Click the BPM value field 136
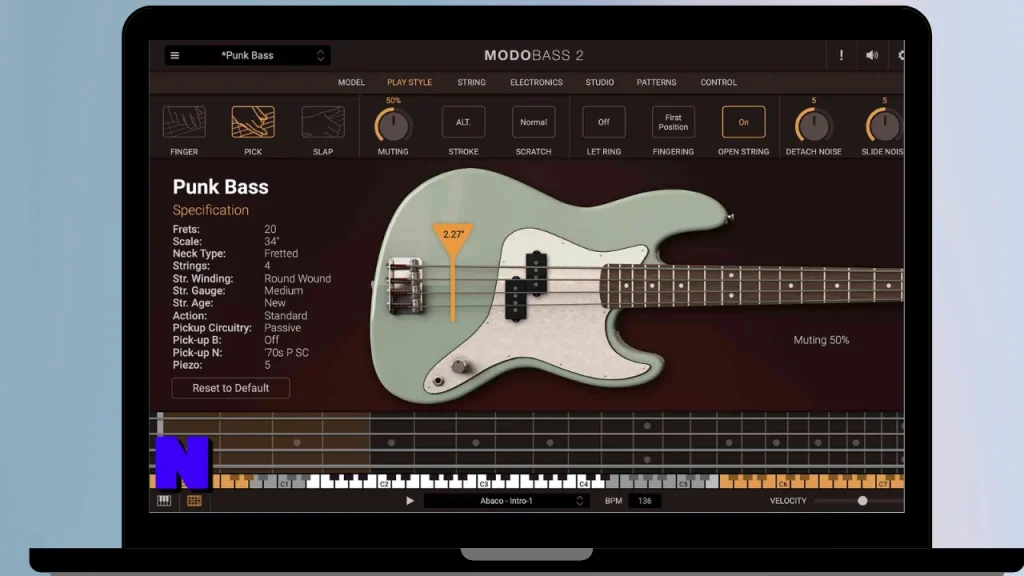Screen dimensions: 1024x576 [645, 501]
